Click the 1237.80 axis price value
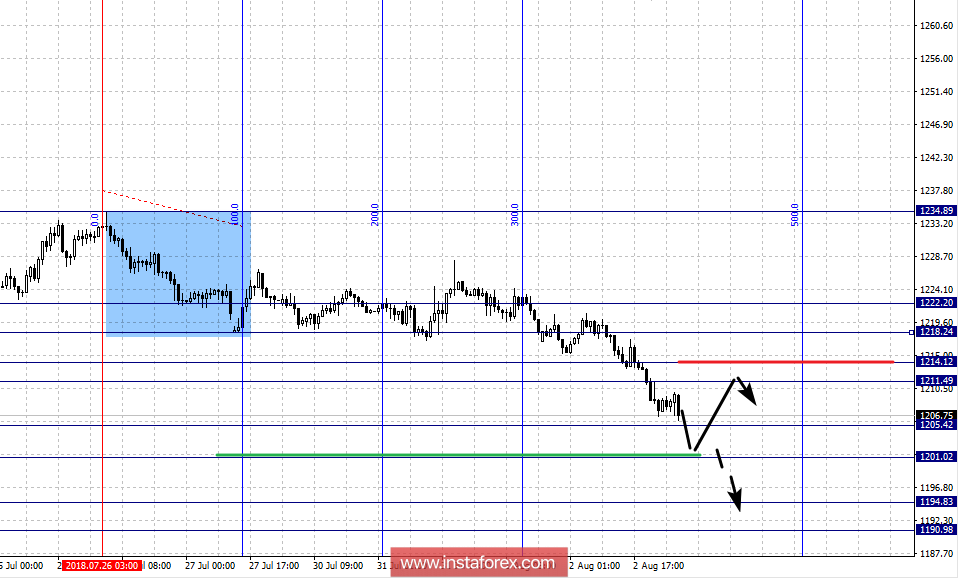 pos(937,191)
